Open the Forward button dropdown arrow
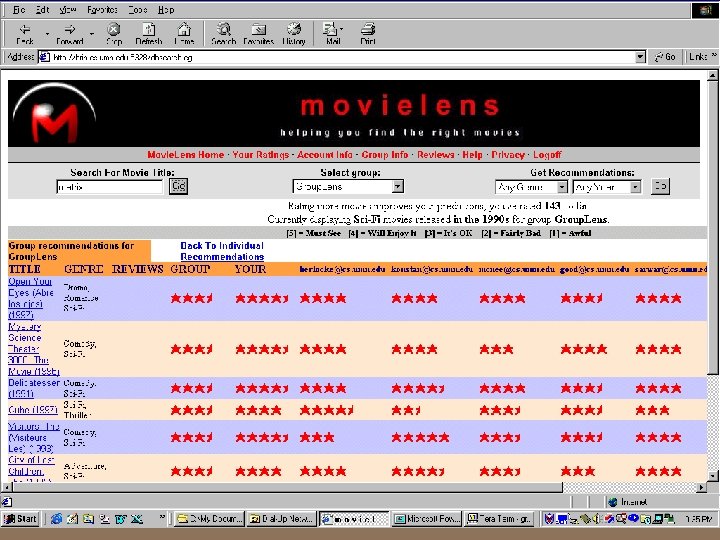The height and width of the screenshot is (540, 720). pyautogui.click(x=92, y=34)
